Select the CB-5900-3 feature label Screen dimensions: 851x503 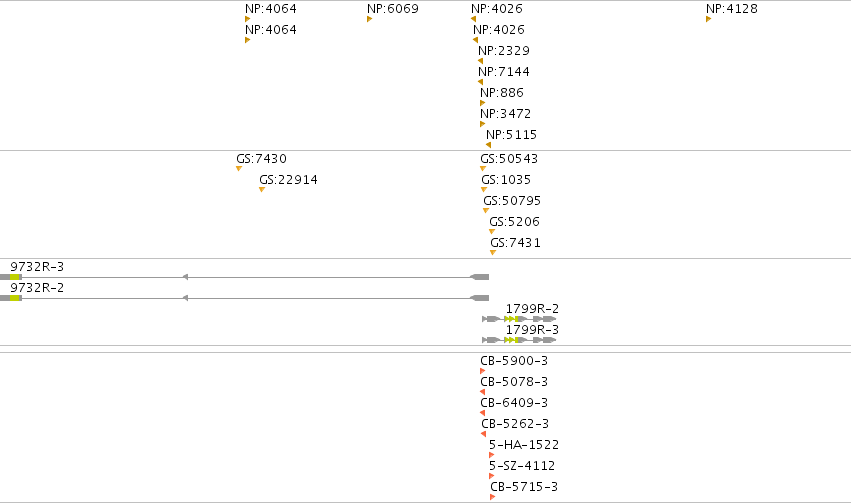514,361
